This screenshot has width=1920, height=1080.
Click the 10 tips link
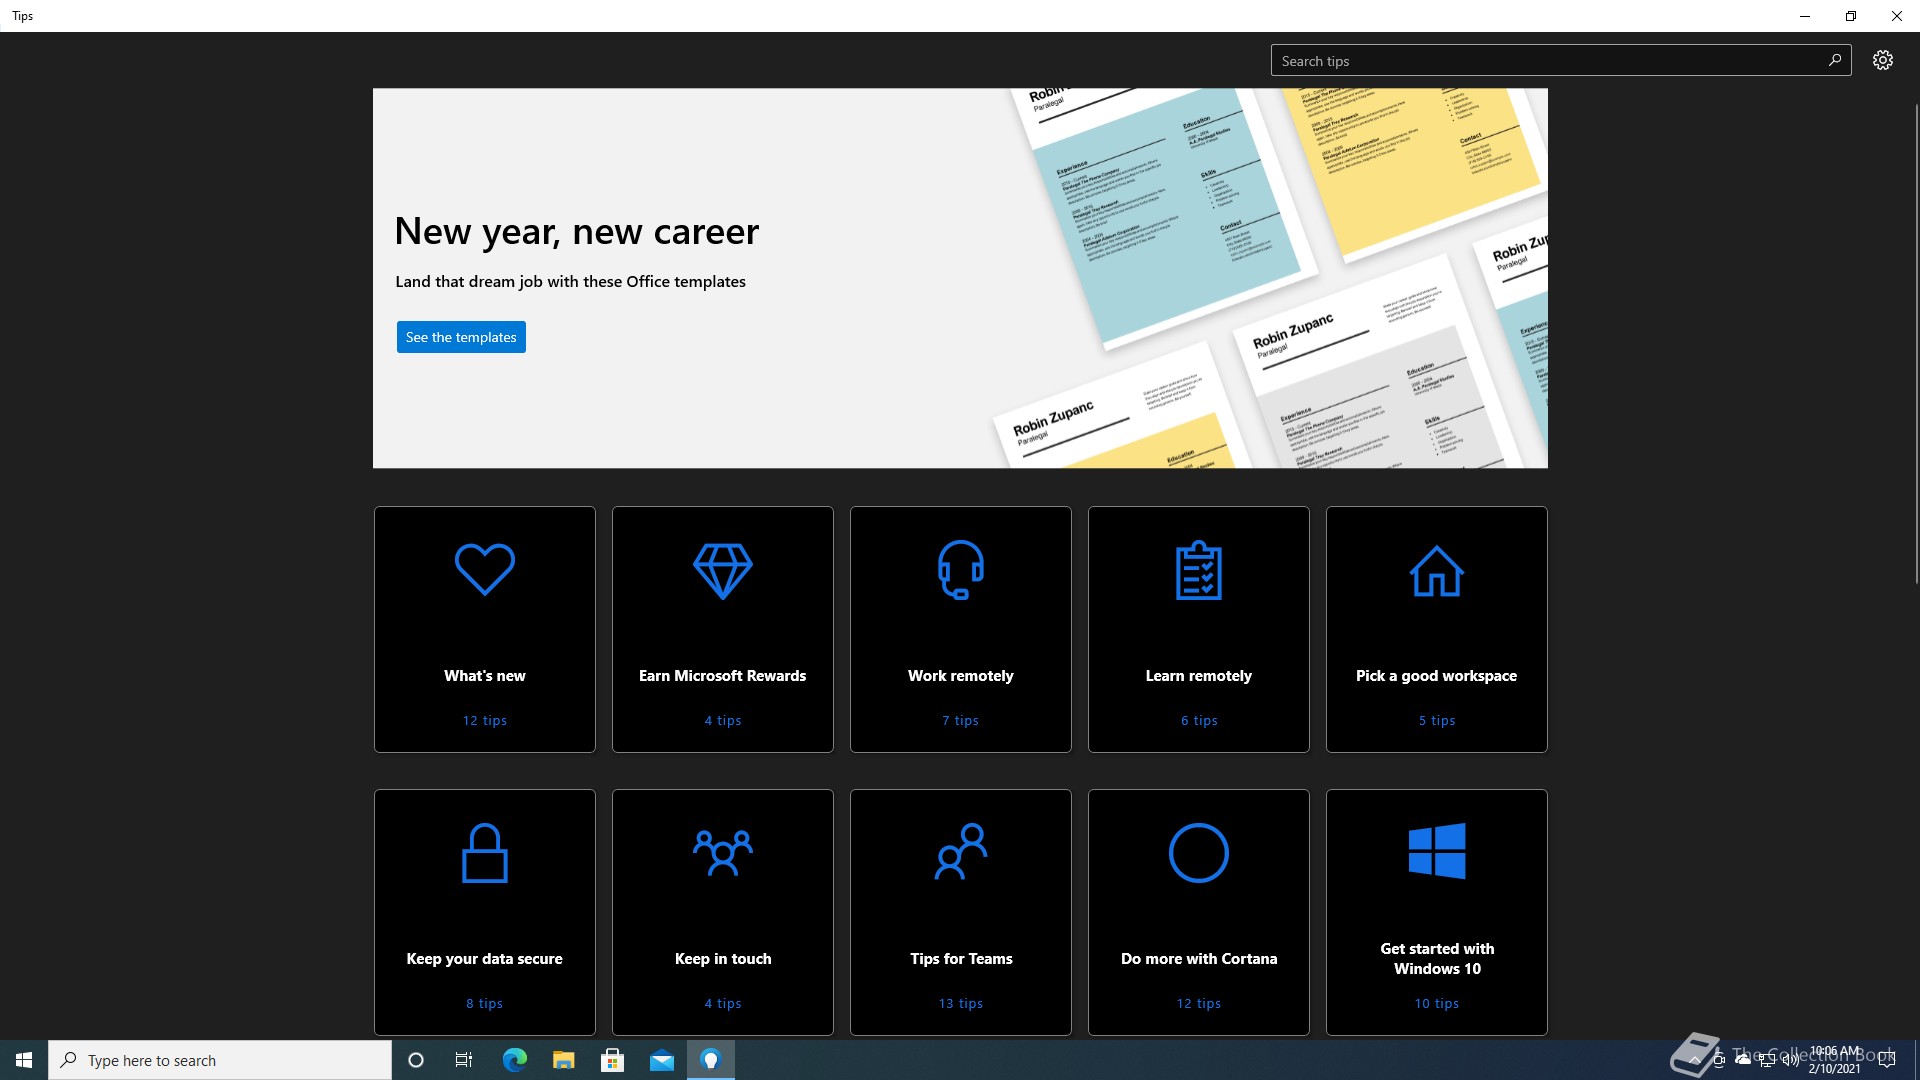pos(1437,1004)
